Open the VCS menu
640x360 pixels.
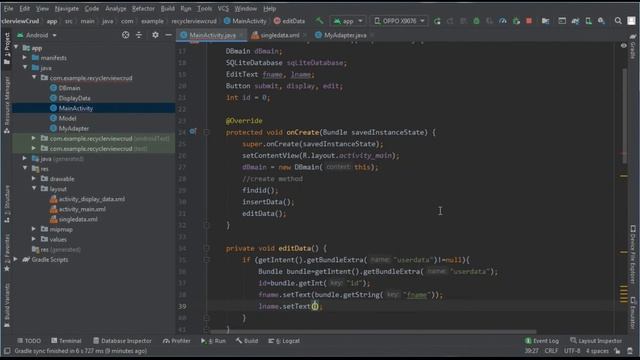(223, 8)
